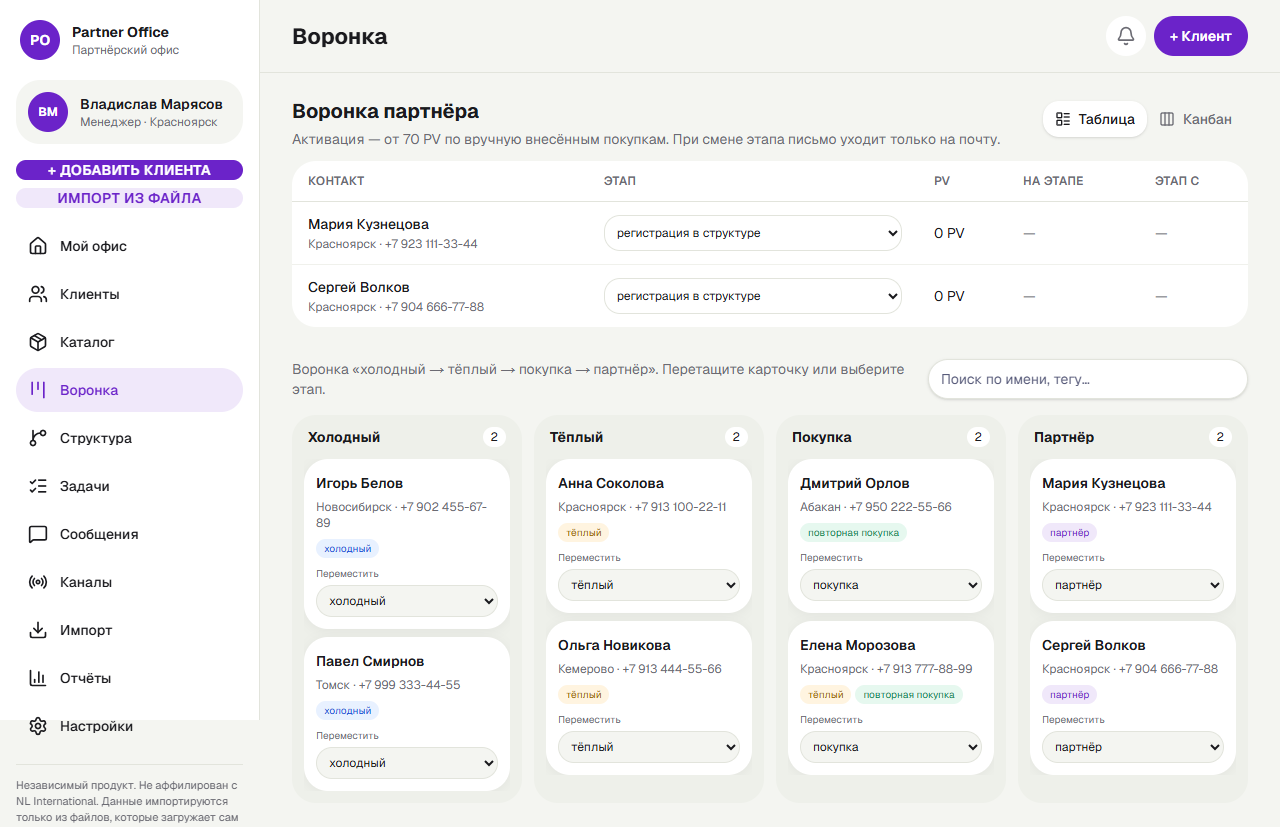Screen dimensions: 1280x827
Task: Expand stage select on Елена Морозова card
Action: click(x=891, y=747)
